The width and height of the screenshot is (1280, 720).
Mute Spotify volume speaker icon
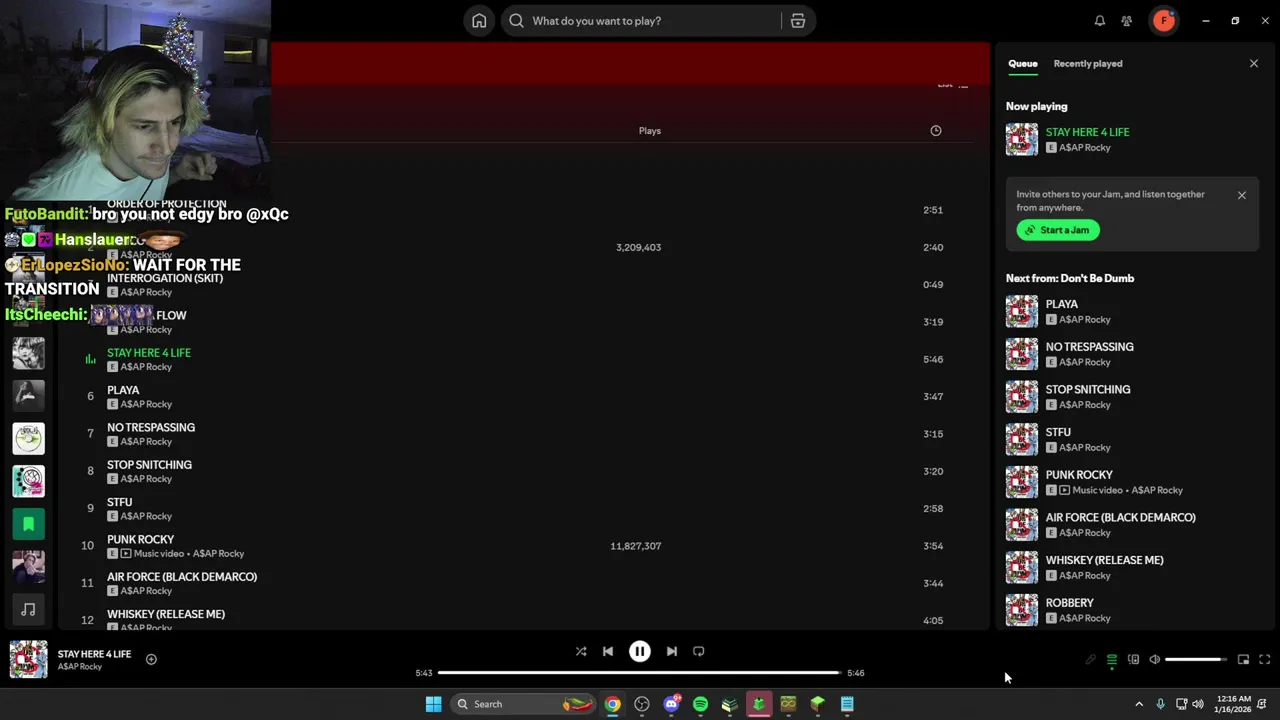pyautogui.click(x=1155, y=660)
